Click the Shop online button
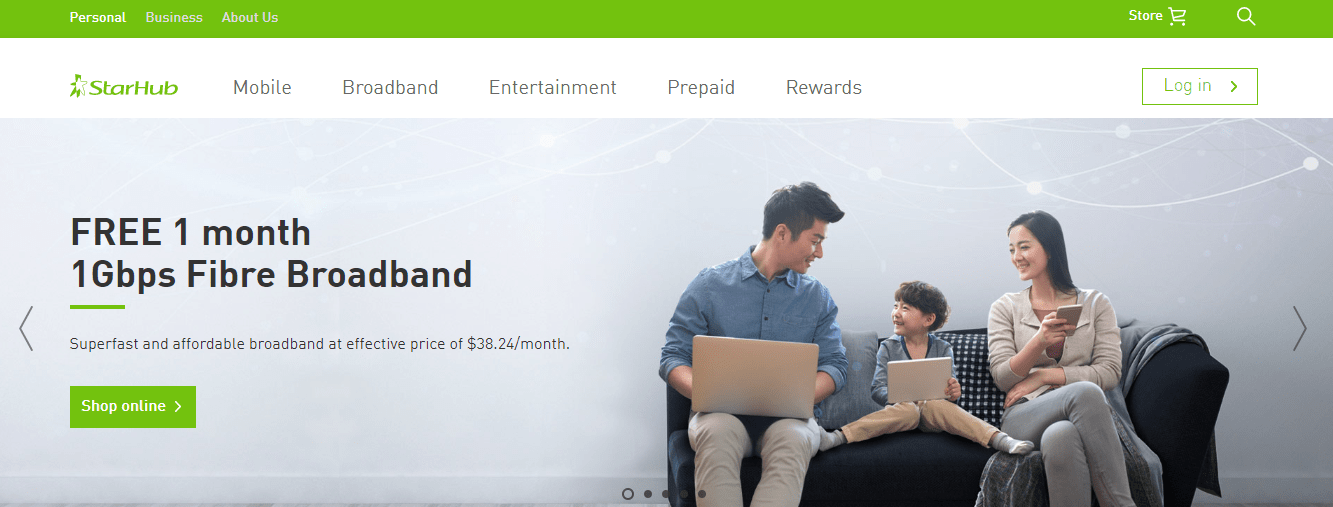 pyautogui.click(x=133, y=407)
